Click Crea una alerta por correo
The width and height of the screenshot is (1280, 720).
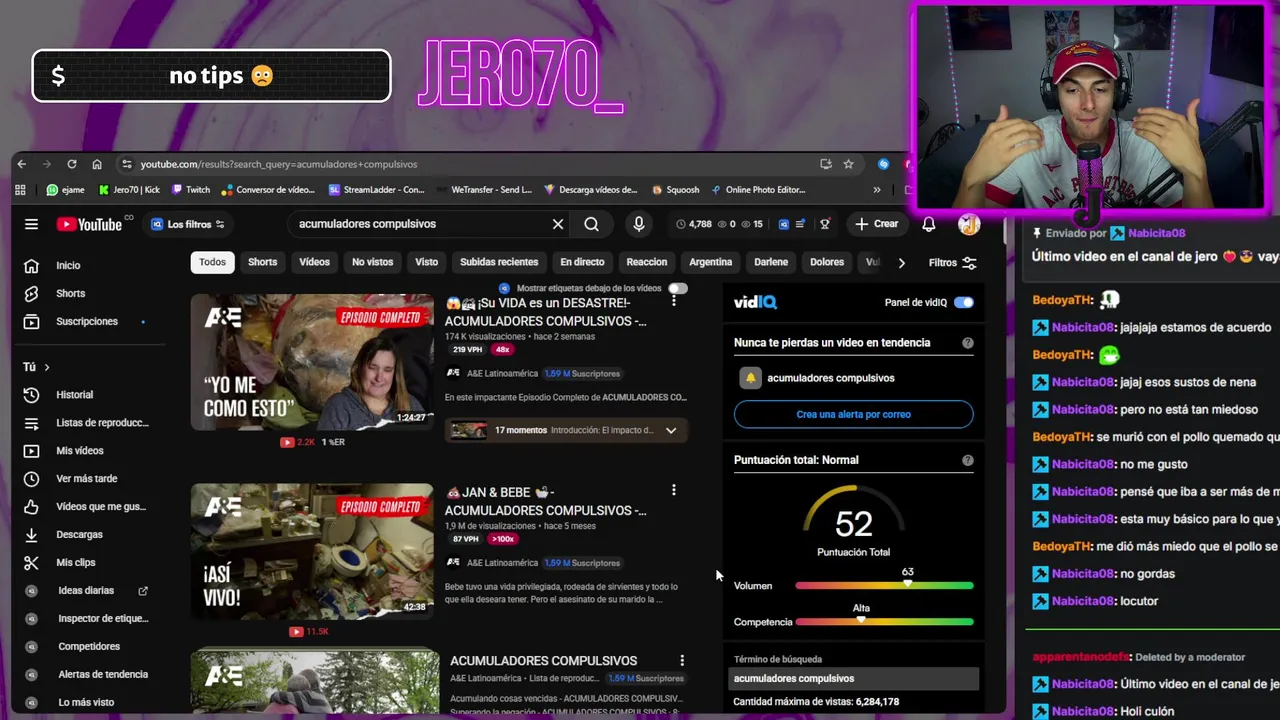(853, 414)
